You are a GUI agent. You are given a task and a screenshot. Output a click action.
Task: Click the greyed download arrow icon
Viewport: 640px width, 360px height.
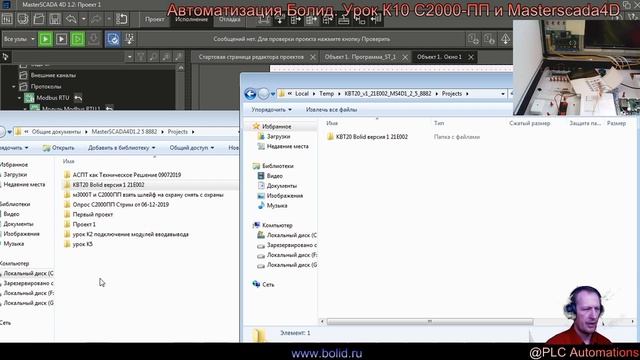tap(93, 39)
